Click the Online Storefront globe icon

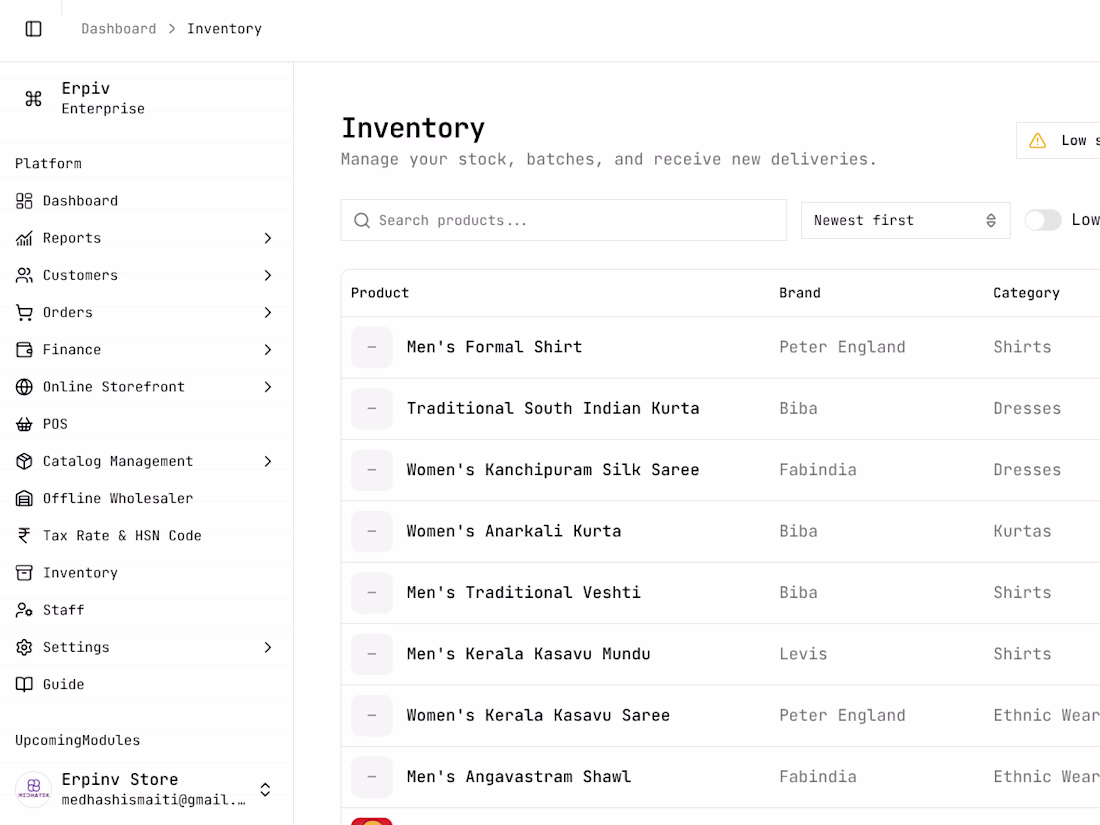tap(24, 387)
